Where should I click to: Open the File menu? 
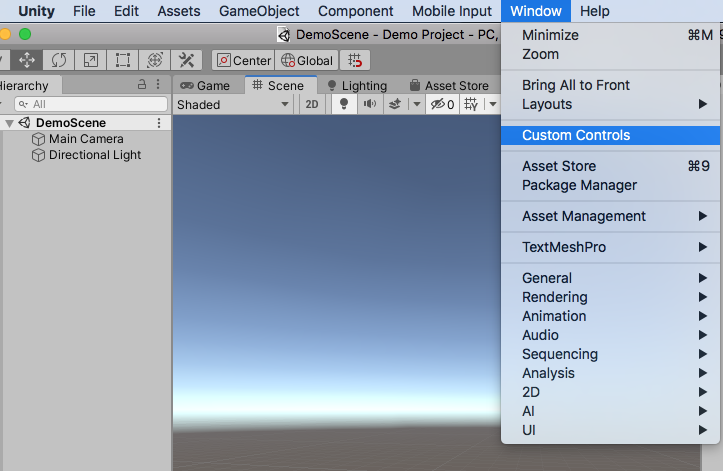pyautogui.click(x=84, y=11)
